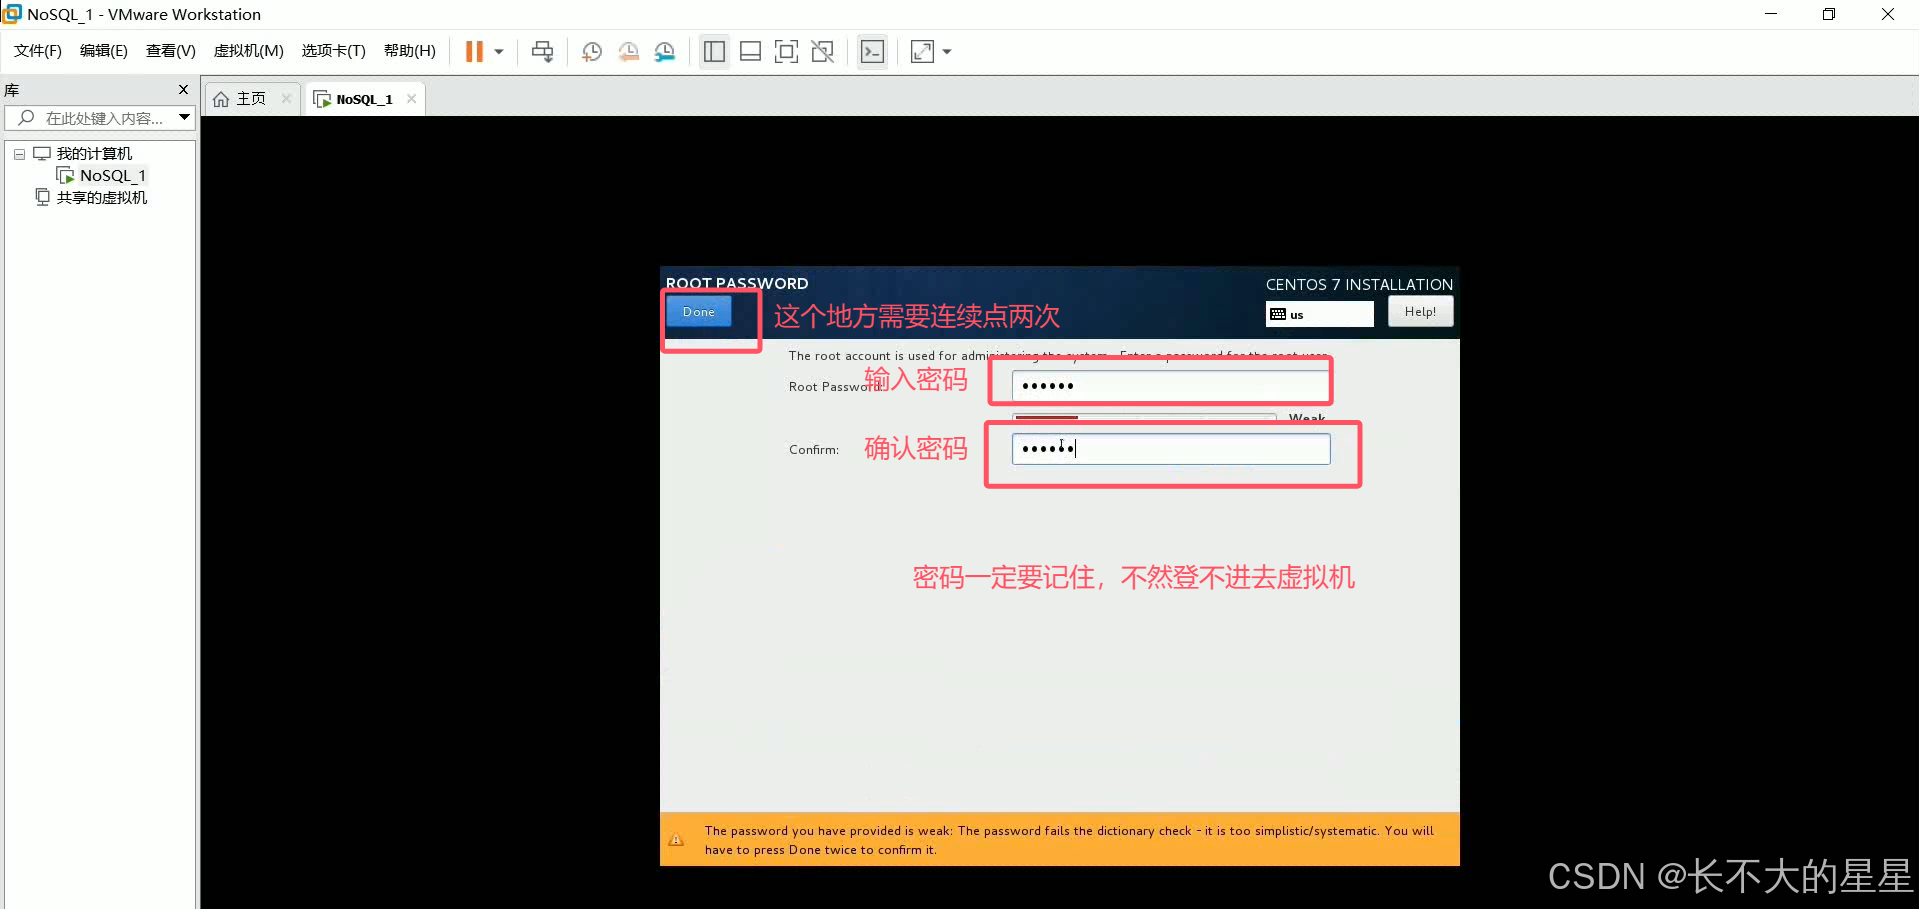Select 共享的虚拟机 in the library
This screenshot has height=909, width=1919.
pos(101,198)
